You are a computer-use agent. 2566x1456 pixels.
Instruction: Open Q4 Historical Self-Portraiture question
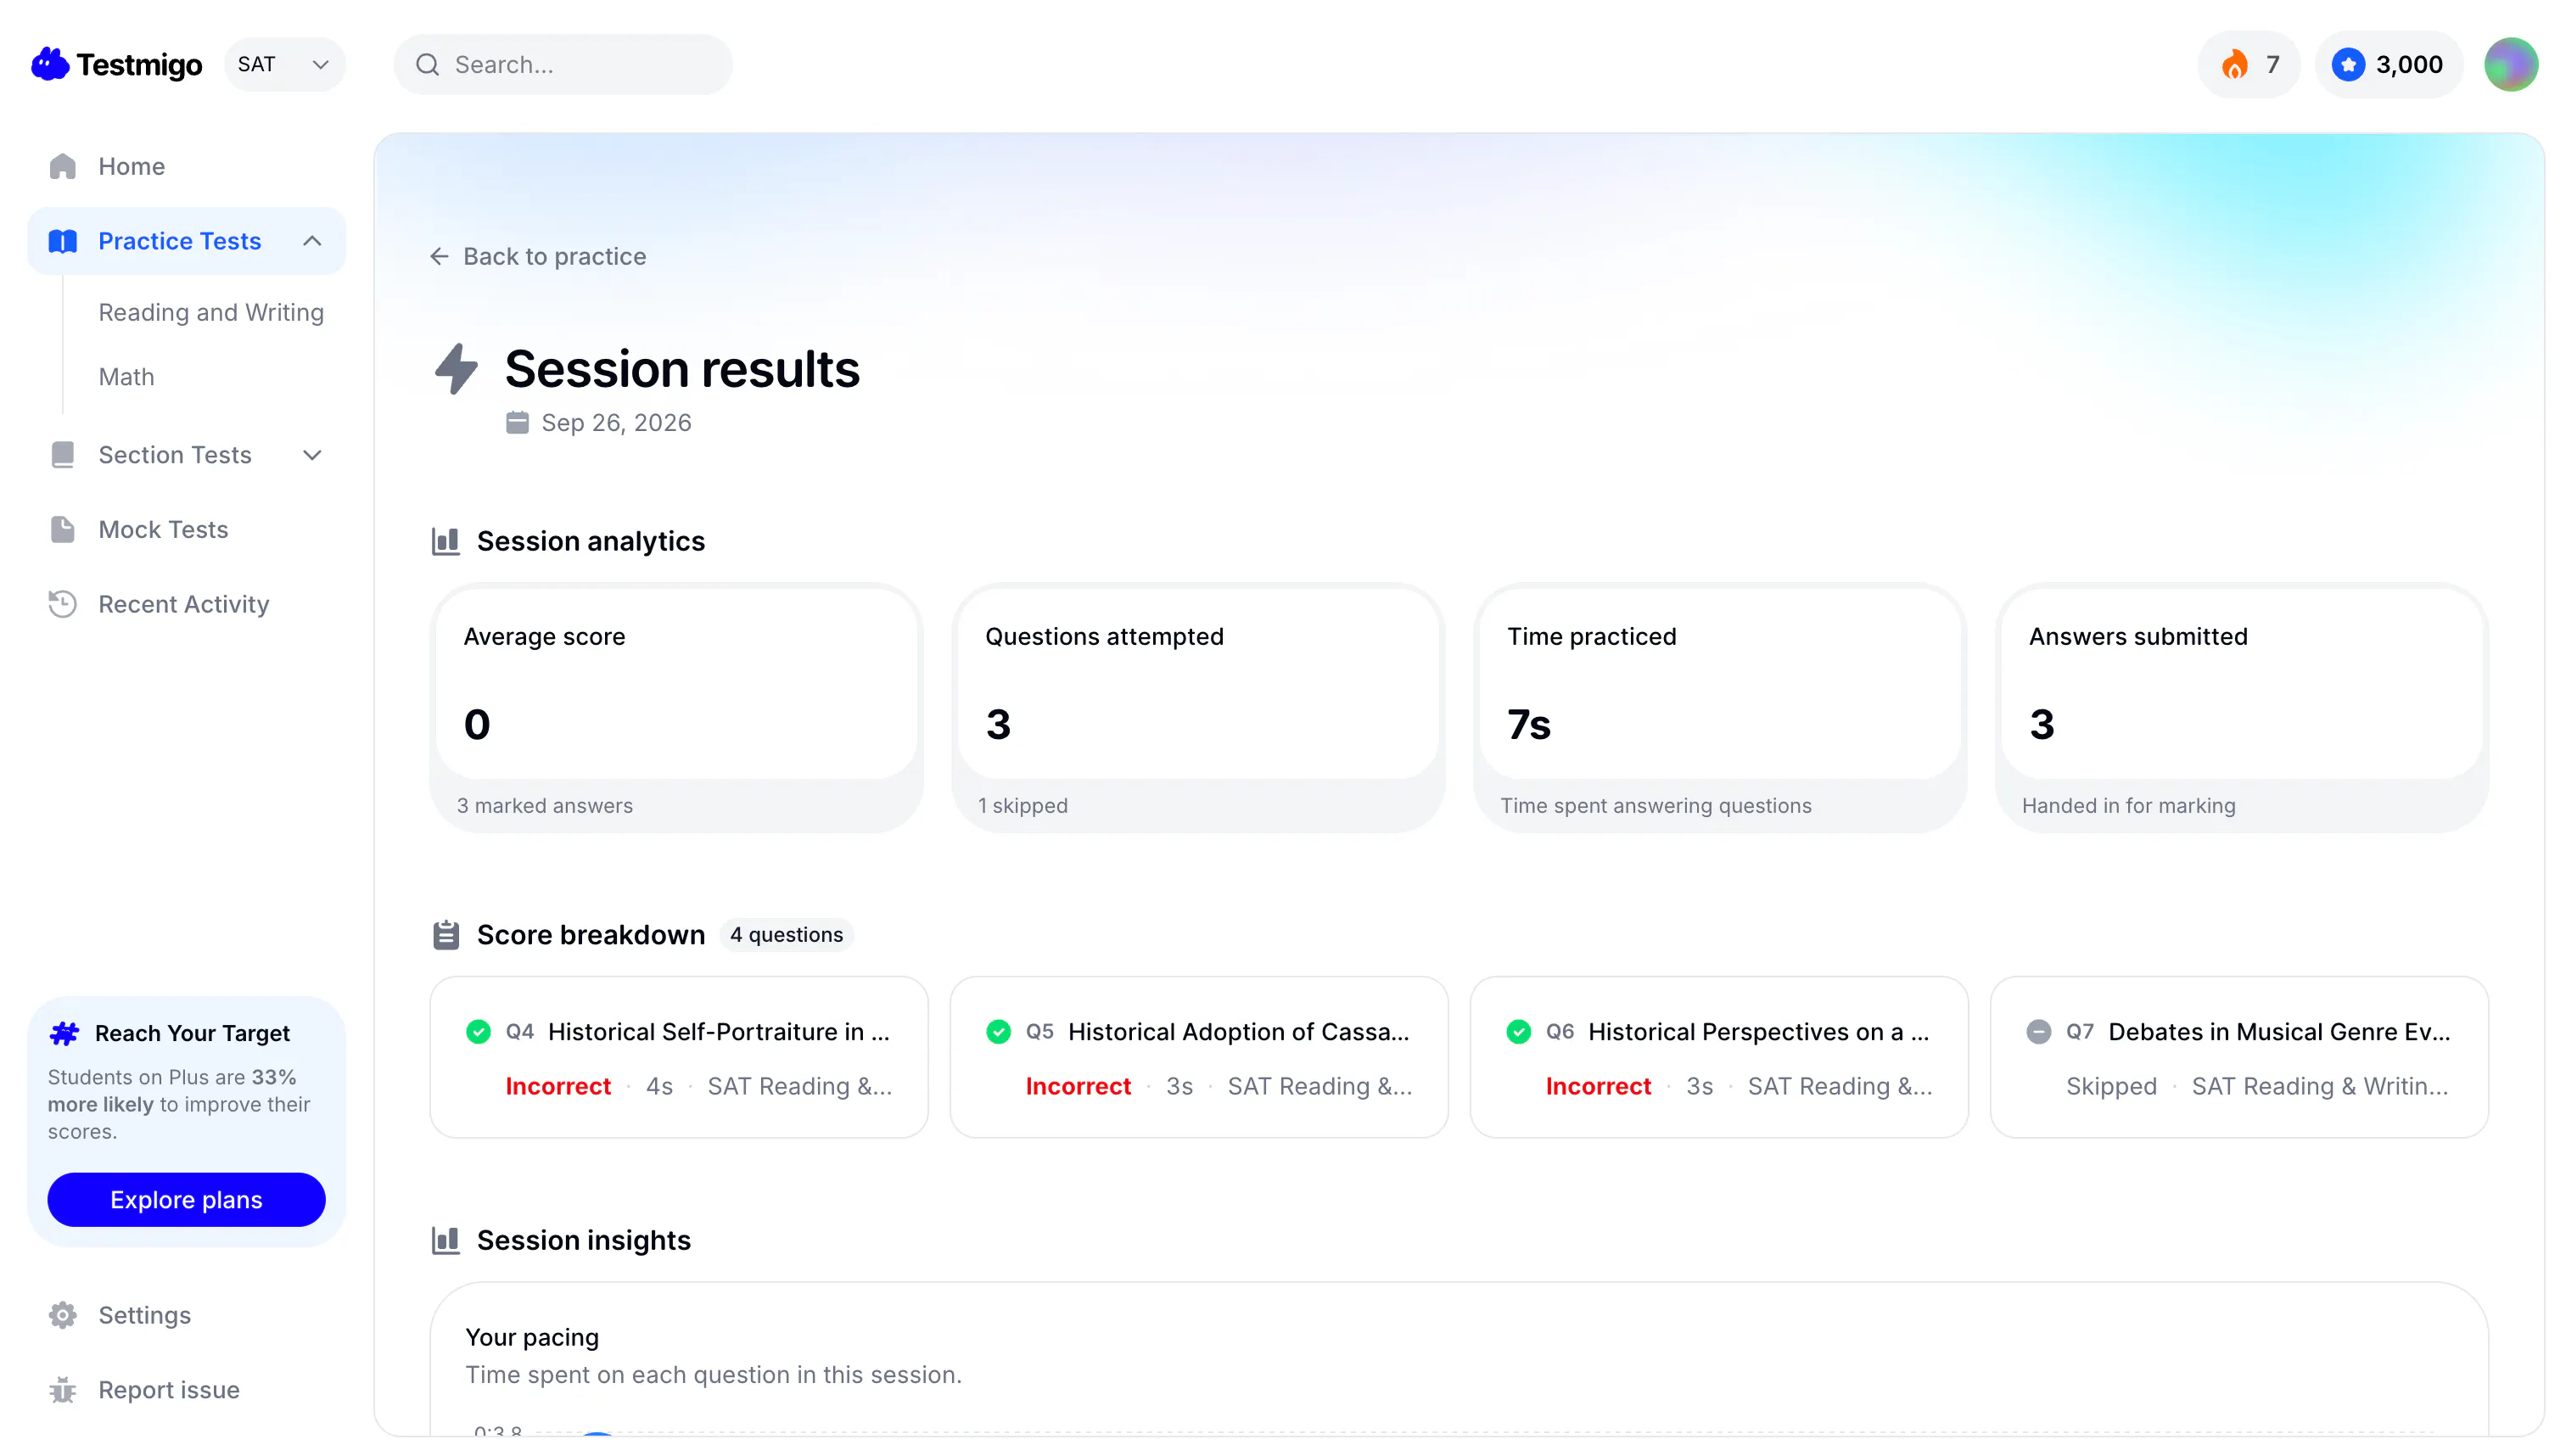679,1057
